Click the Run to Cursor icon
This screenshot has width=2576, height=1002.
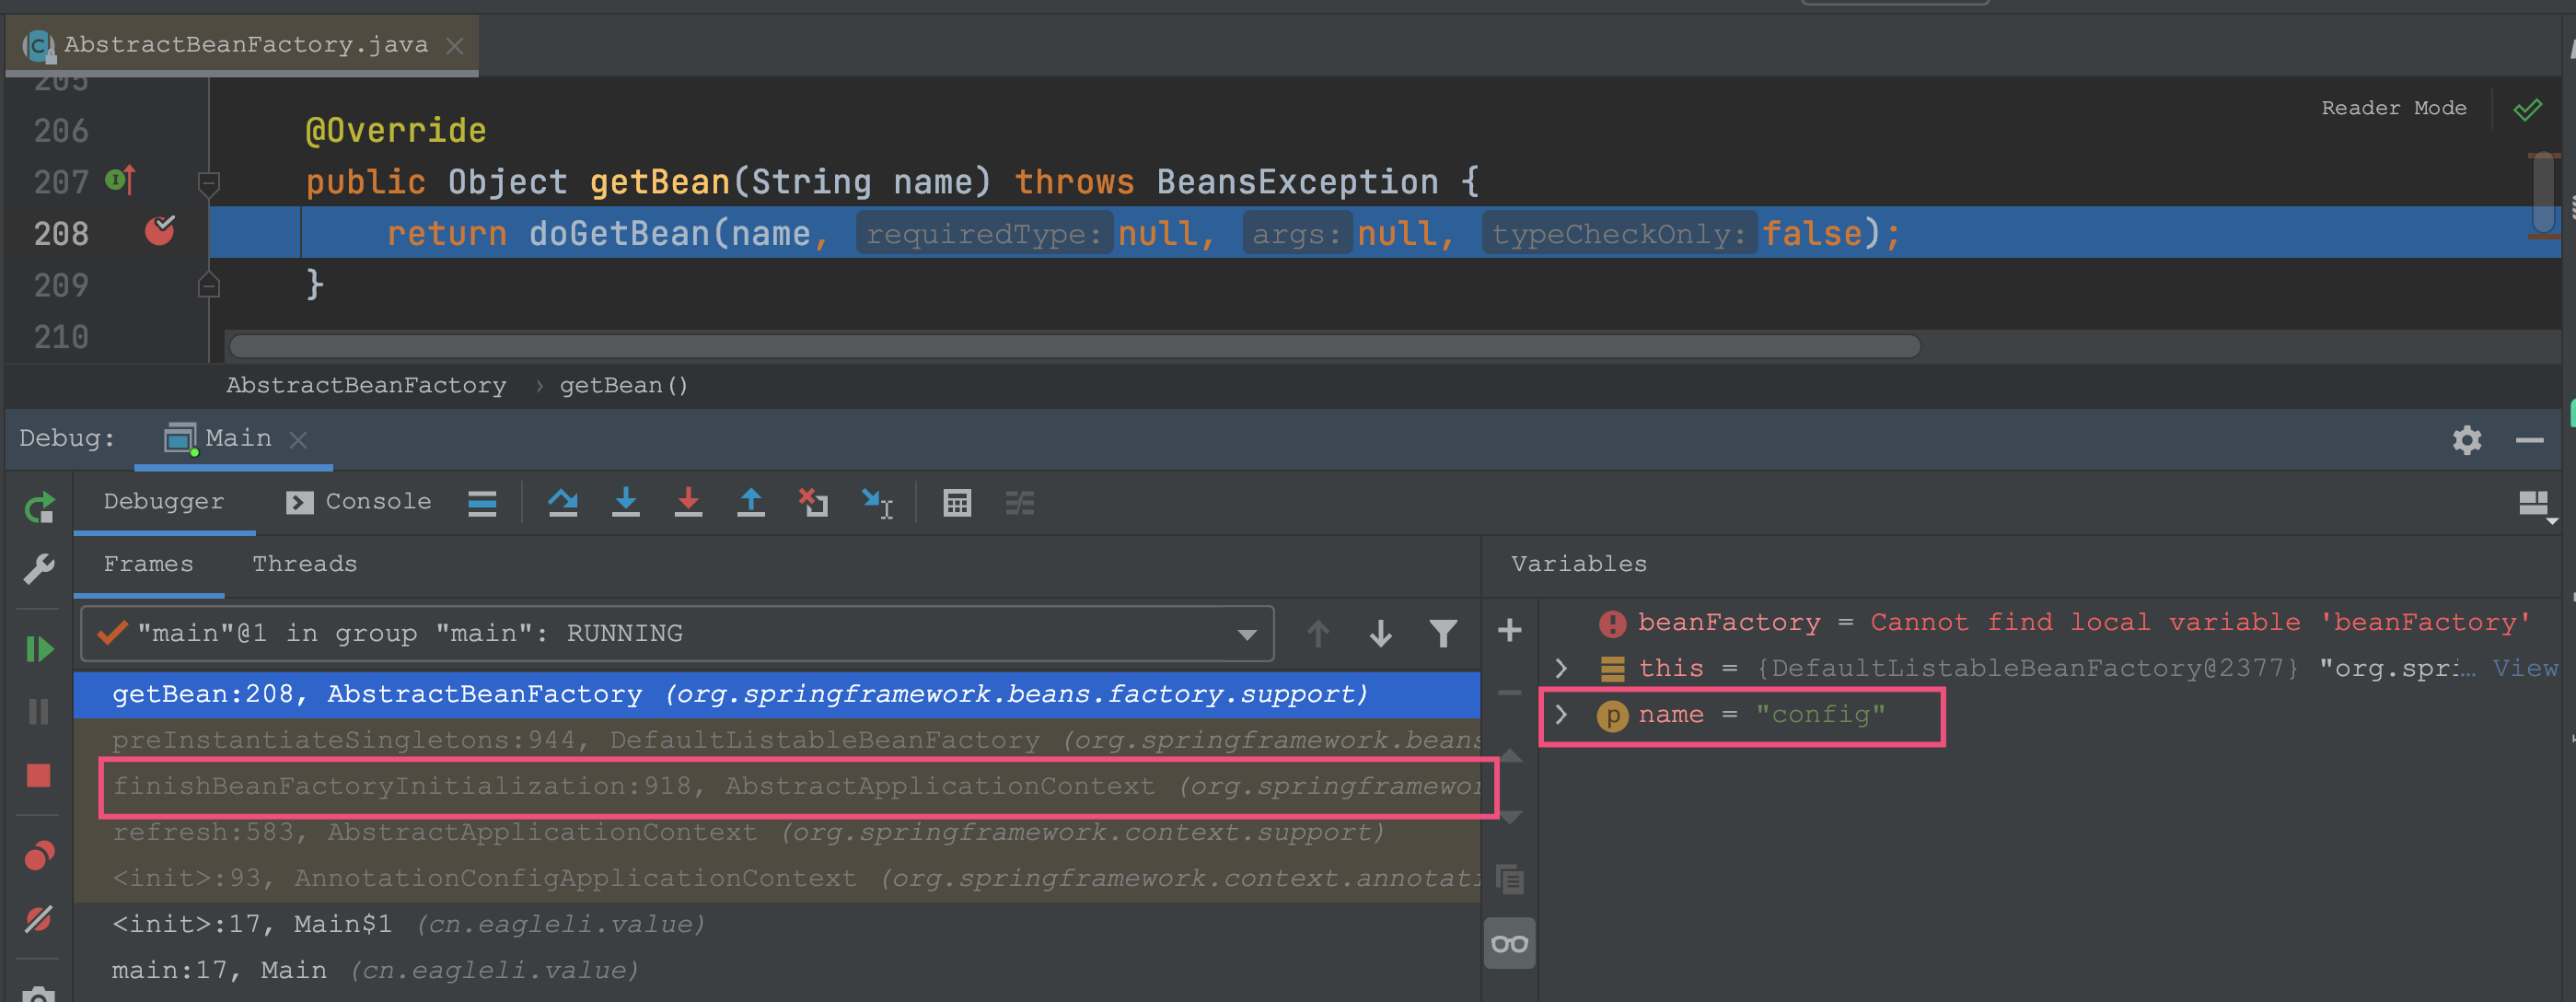tap(877, 503)
